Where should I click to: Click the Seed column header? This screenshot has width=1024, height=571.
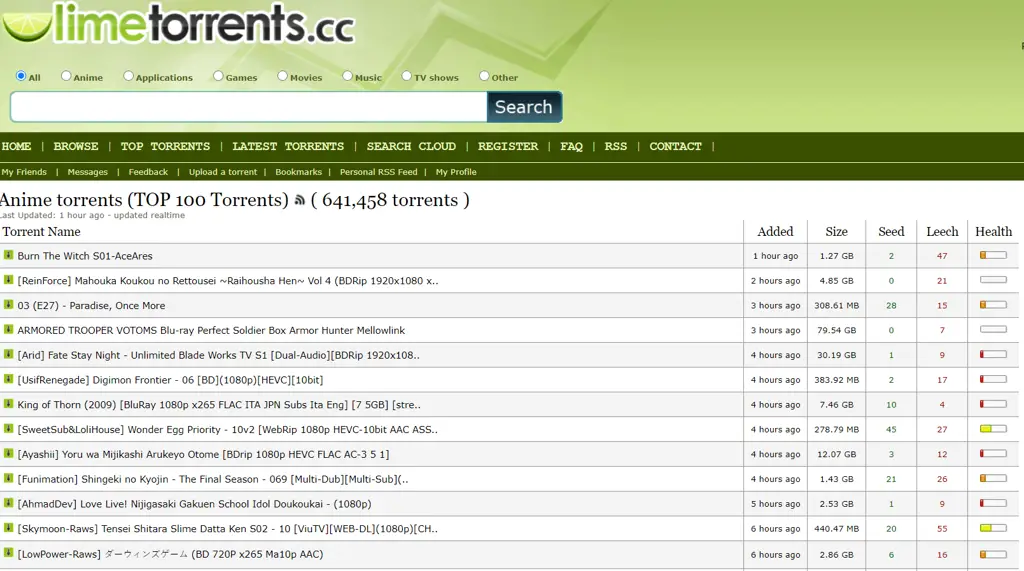891,231
